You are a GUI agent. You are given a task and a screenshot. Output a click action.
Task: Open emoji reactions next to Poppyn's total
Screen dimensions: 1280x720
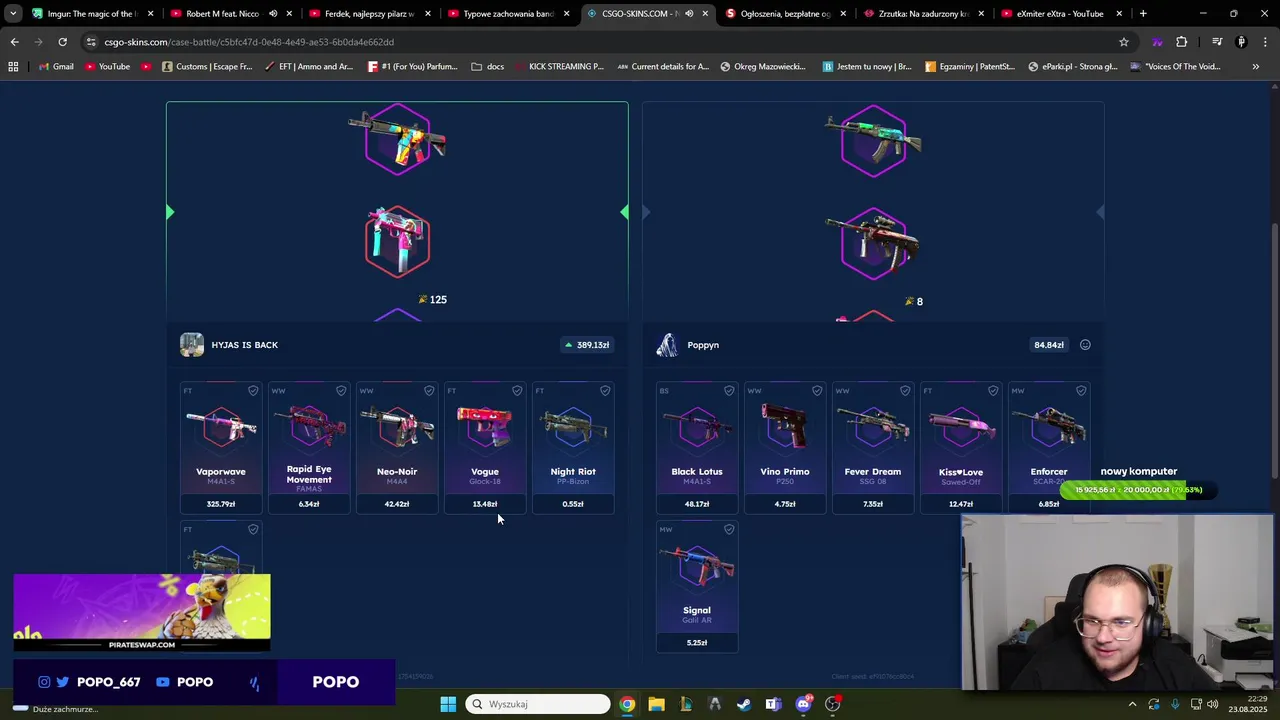click(1085, 345)
